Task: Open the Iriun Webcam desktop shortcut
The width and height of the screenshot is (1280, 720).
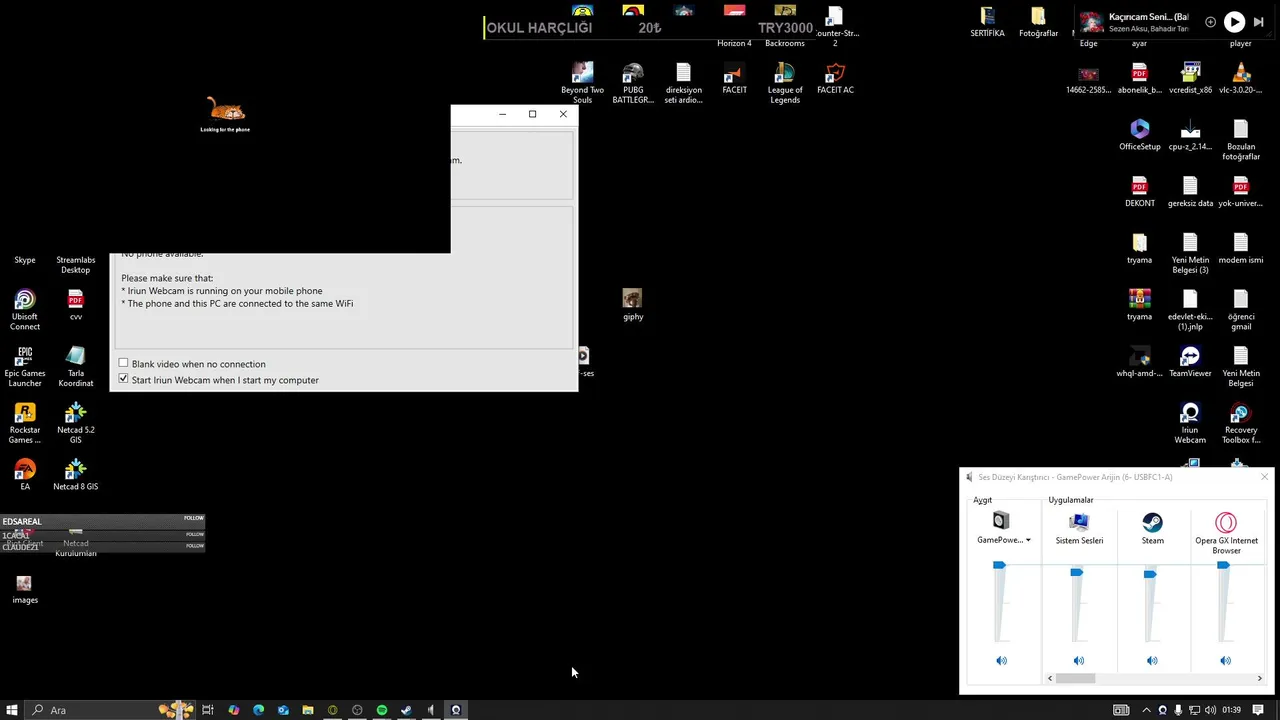Action: (1190, 424)
